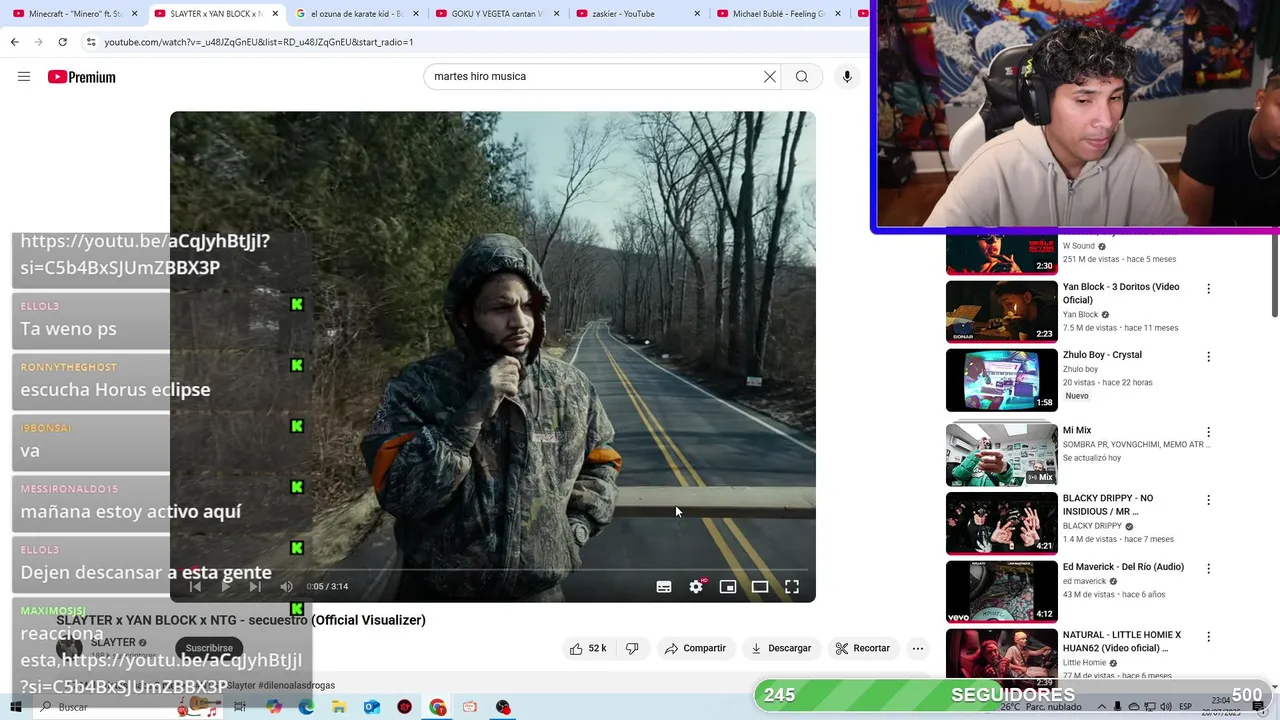Open Task View on the taskbar

(x=240, y=707)
